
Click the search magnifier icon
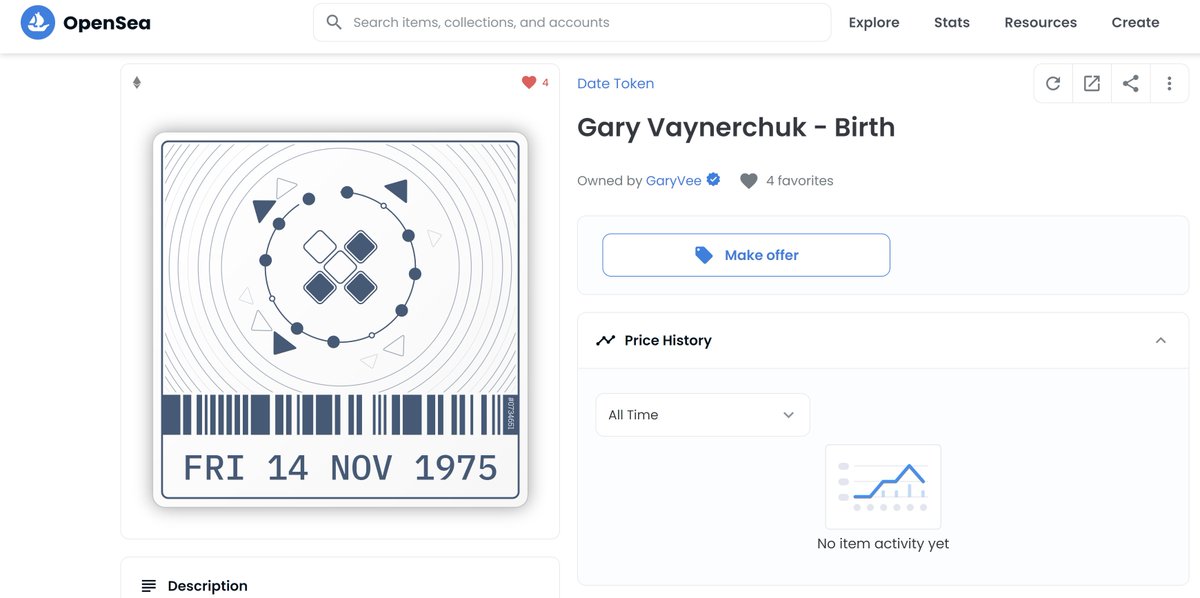pos(334,22)
